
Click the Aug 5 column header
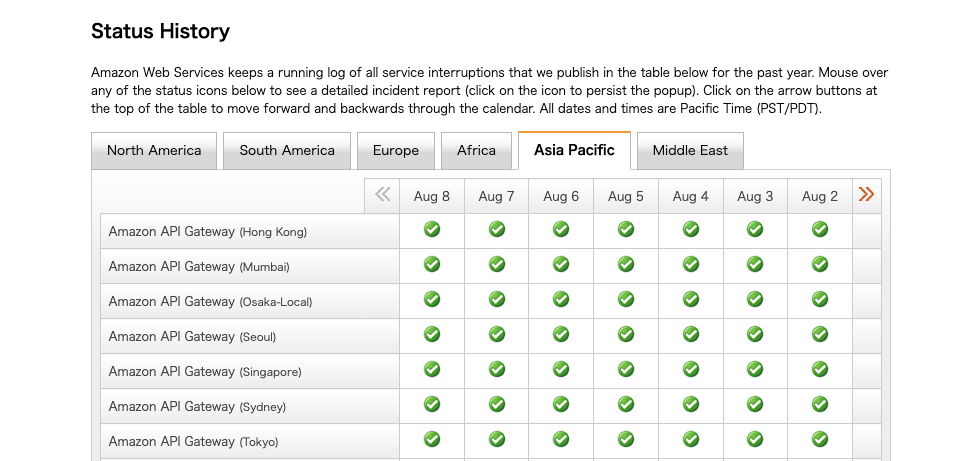tap(626, 196)
